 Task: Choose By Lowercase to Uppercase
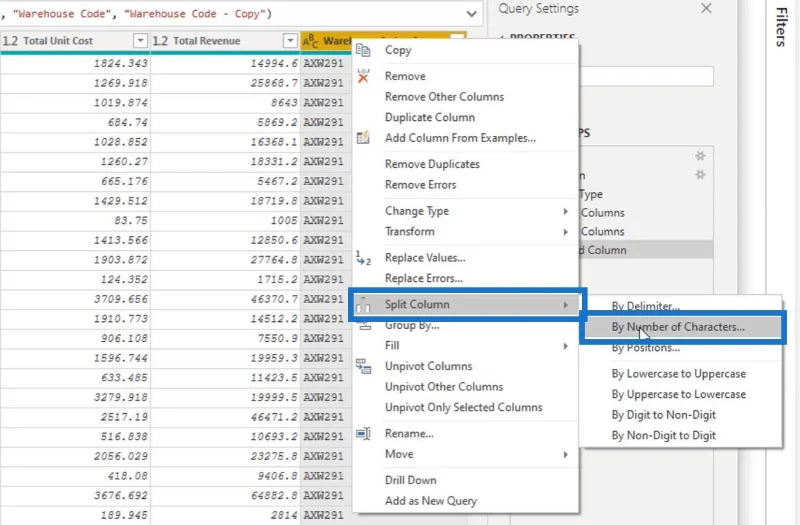(x=681, y=373)
